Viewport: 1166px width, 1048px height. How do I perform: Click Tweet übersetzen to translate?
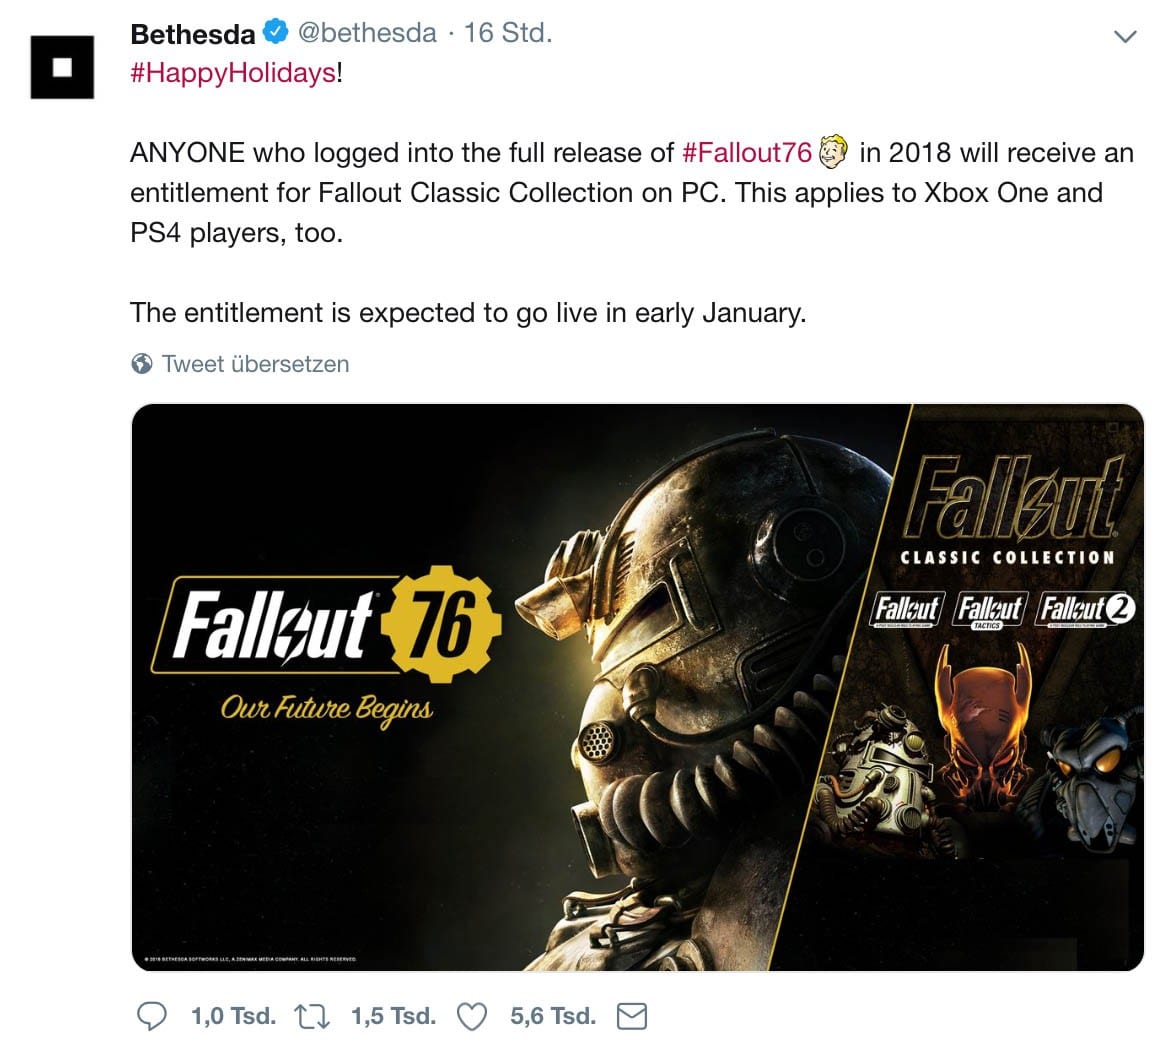[255, 363]
